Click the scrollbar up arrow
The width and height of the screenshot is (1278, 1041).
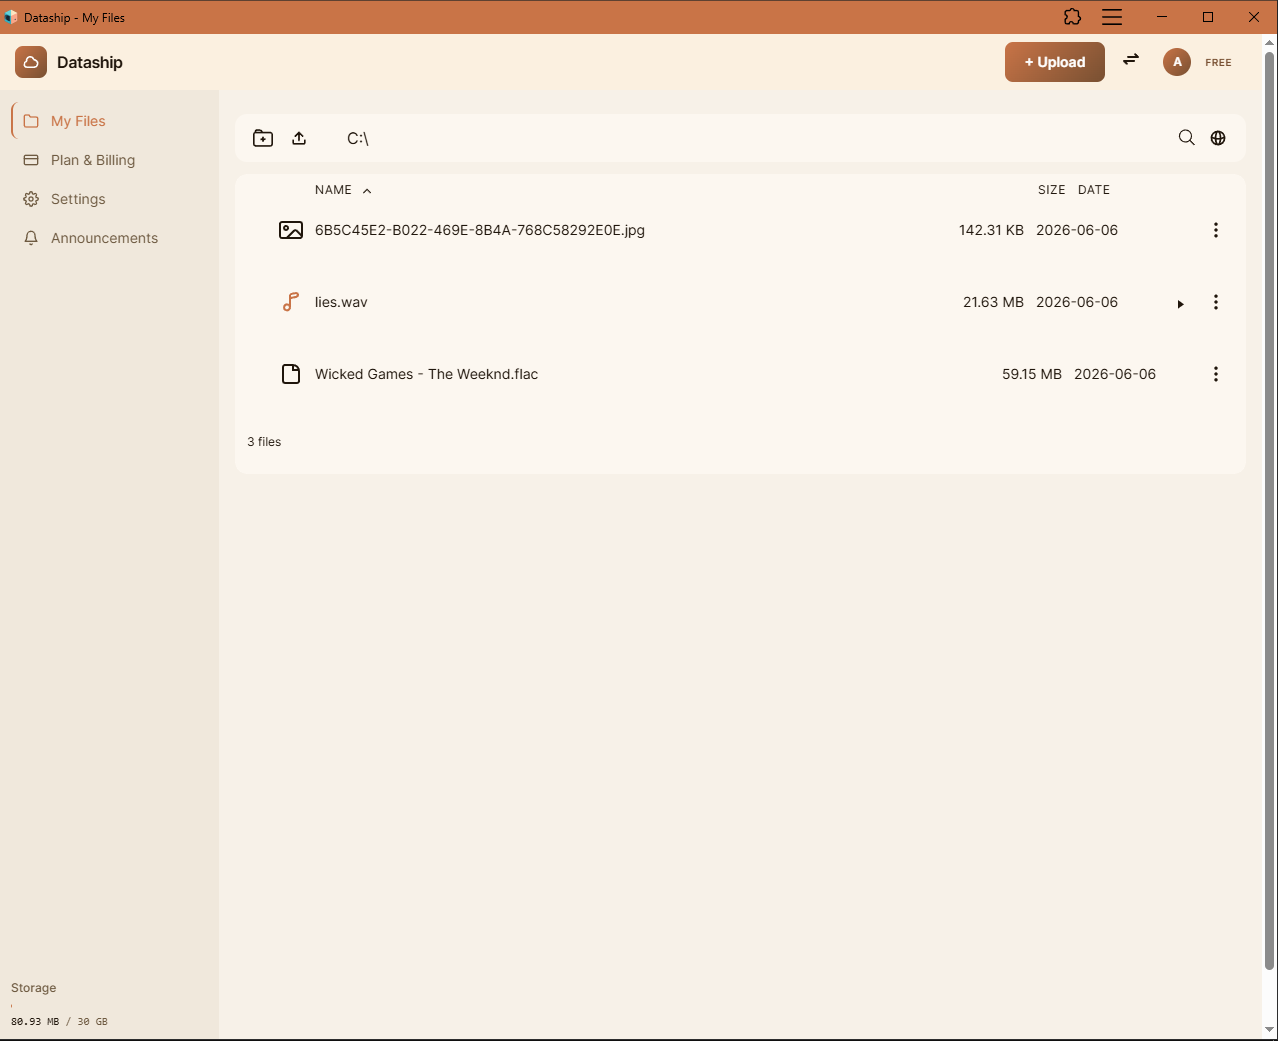coord(1270,42)
